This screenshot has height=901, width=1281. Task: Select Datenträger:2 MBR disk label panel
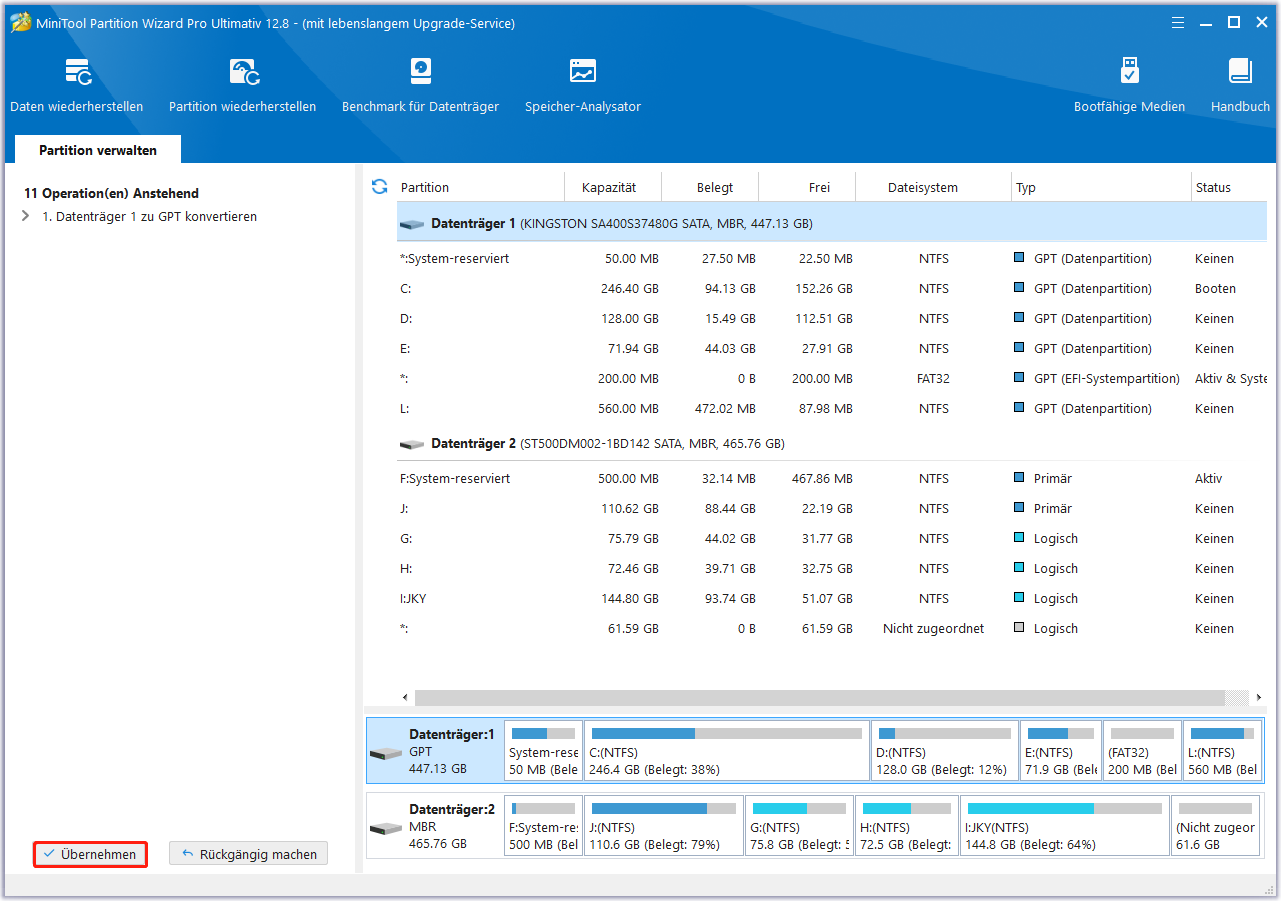434,826
